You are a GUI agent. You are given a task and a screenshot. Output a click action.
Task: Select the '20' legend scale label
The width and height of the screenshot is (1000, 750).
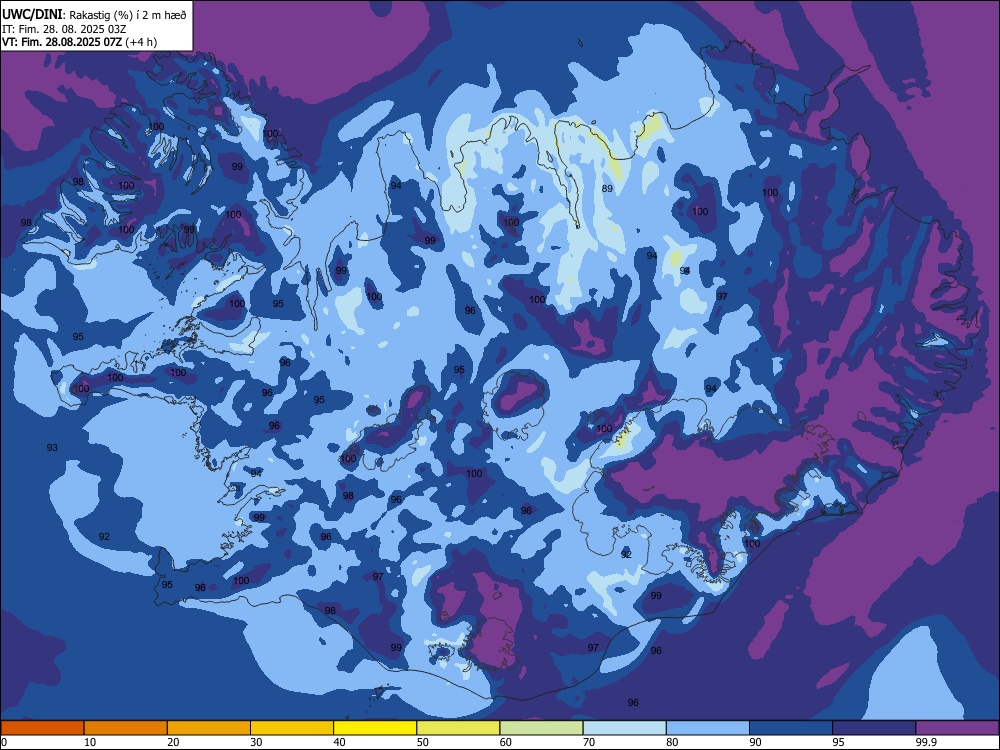point(173,742)
